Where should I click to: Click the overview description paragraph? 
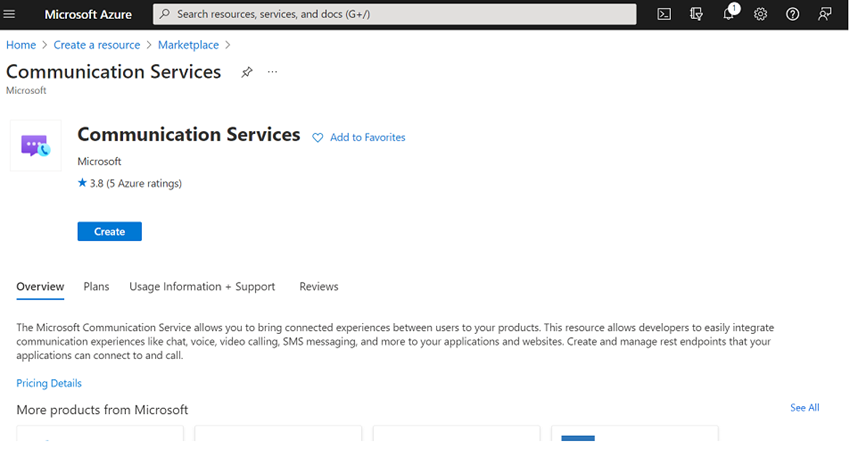pyautogui.click(x=395, y=342)
